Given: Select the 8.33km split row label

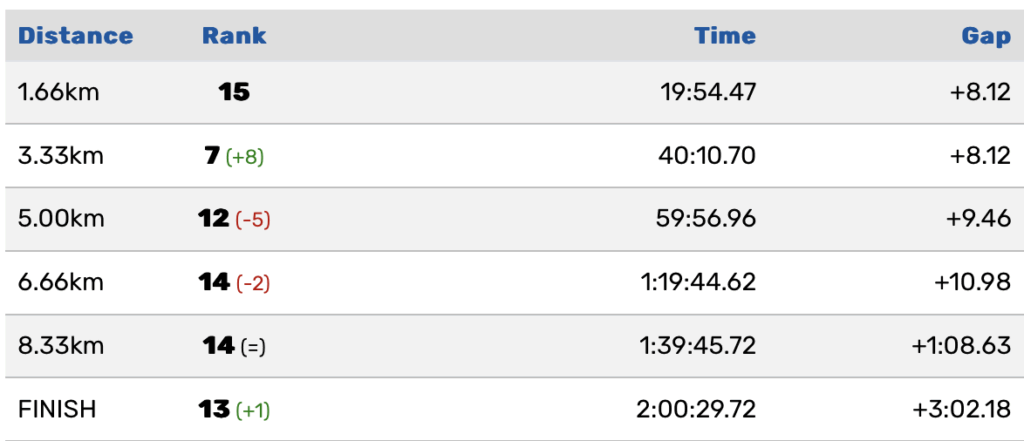Looking at the screenshot, I should [x=61, y=346].
